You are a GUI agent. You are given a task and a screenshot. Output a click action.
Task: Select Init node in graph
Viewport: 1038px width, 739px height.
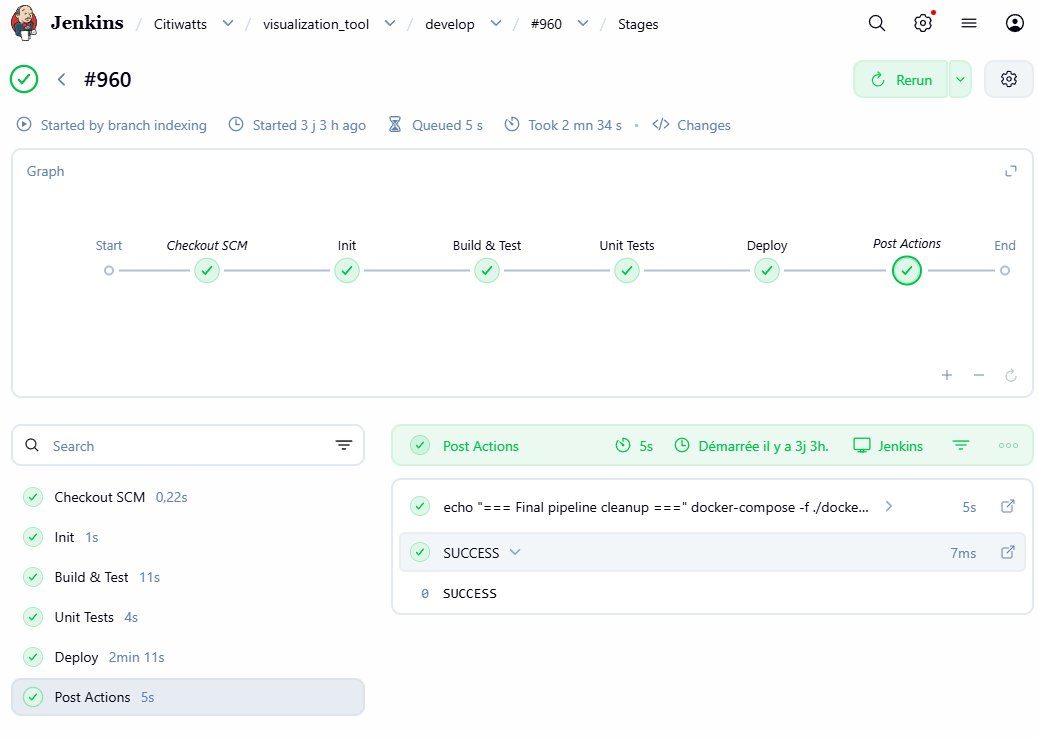click(x=347, y=270)
